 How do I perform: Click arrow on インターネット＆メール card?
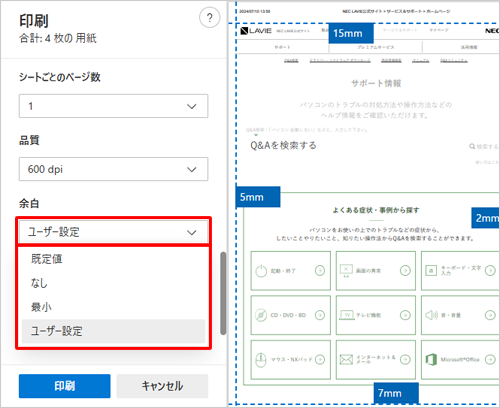(x=405, y=359)
